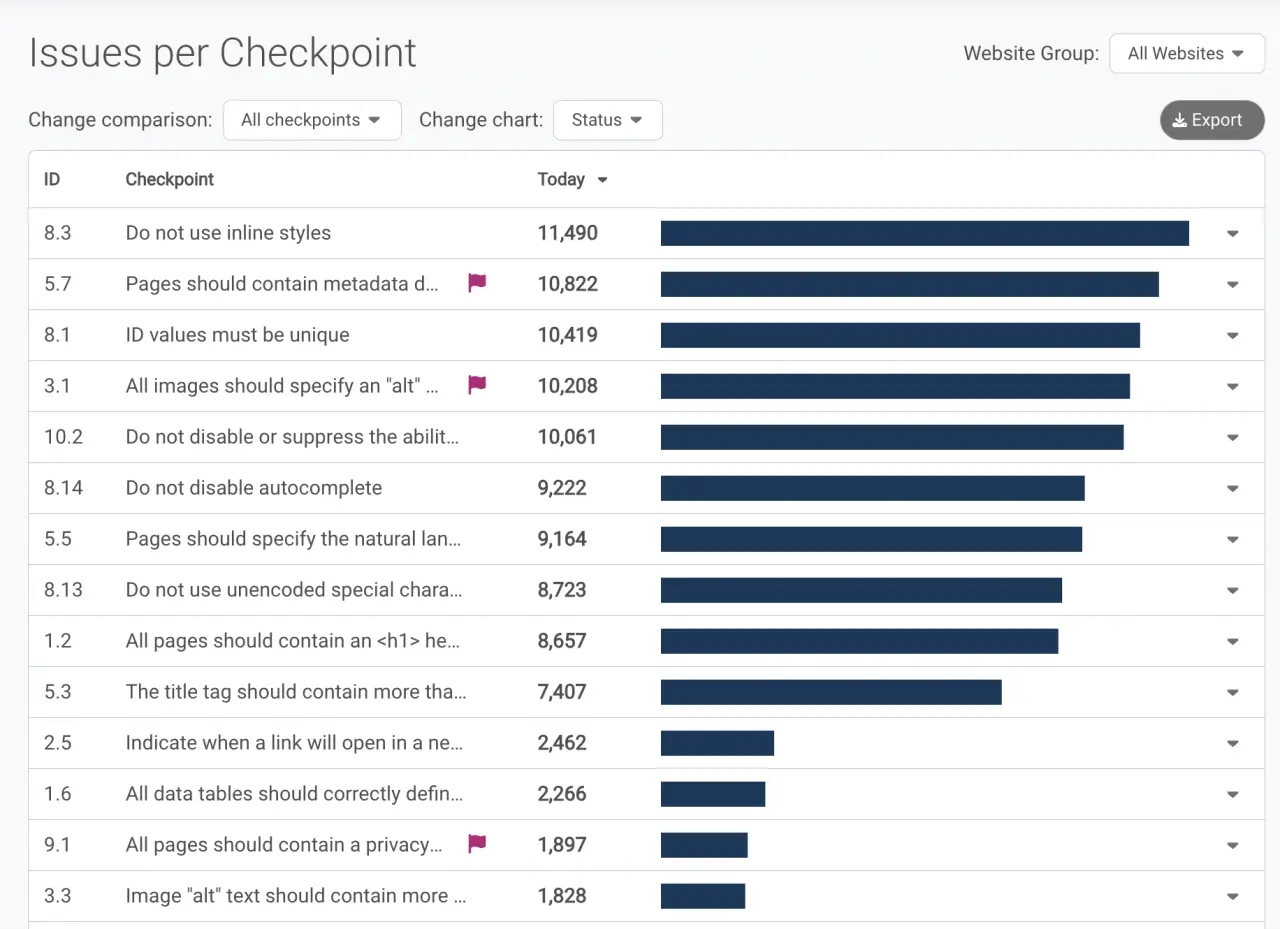Click ID cell 10.2

click(x=63, y=437)
